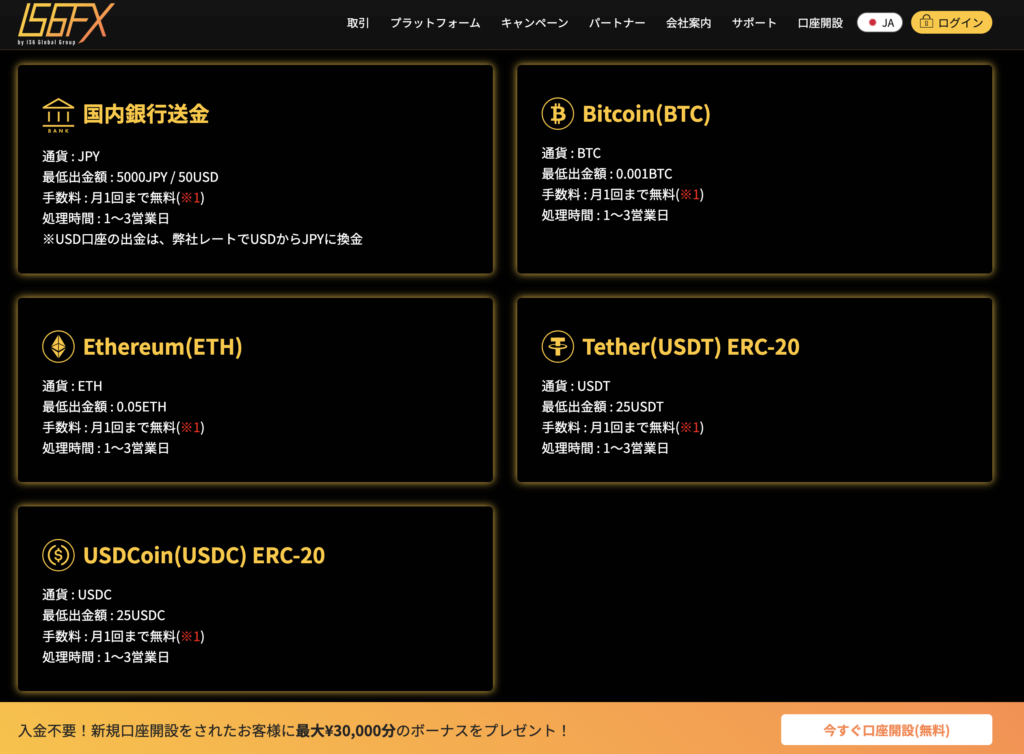Click the 最大¥30,000分 bonus banner text

point(345,730)
